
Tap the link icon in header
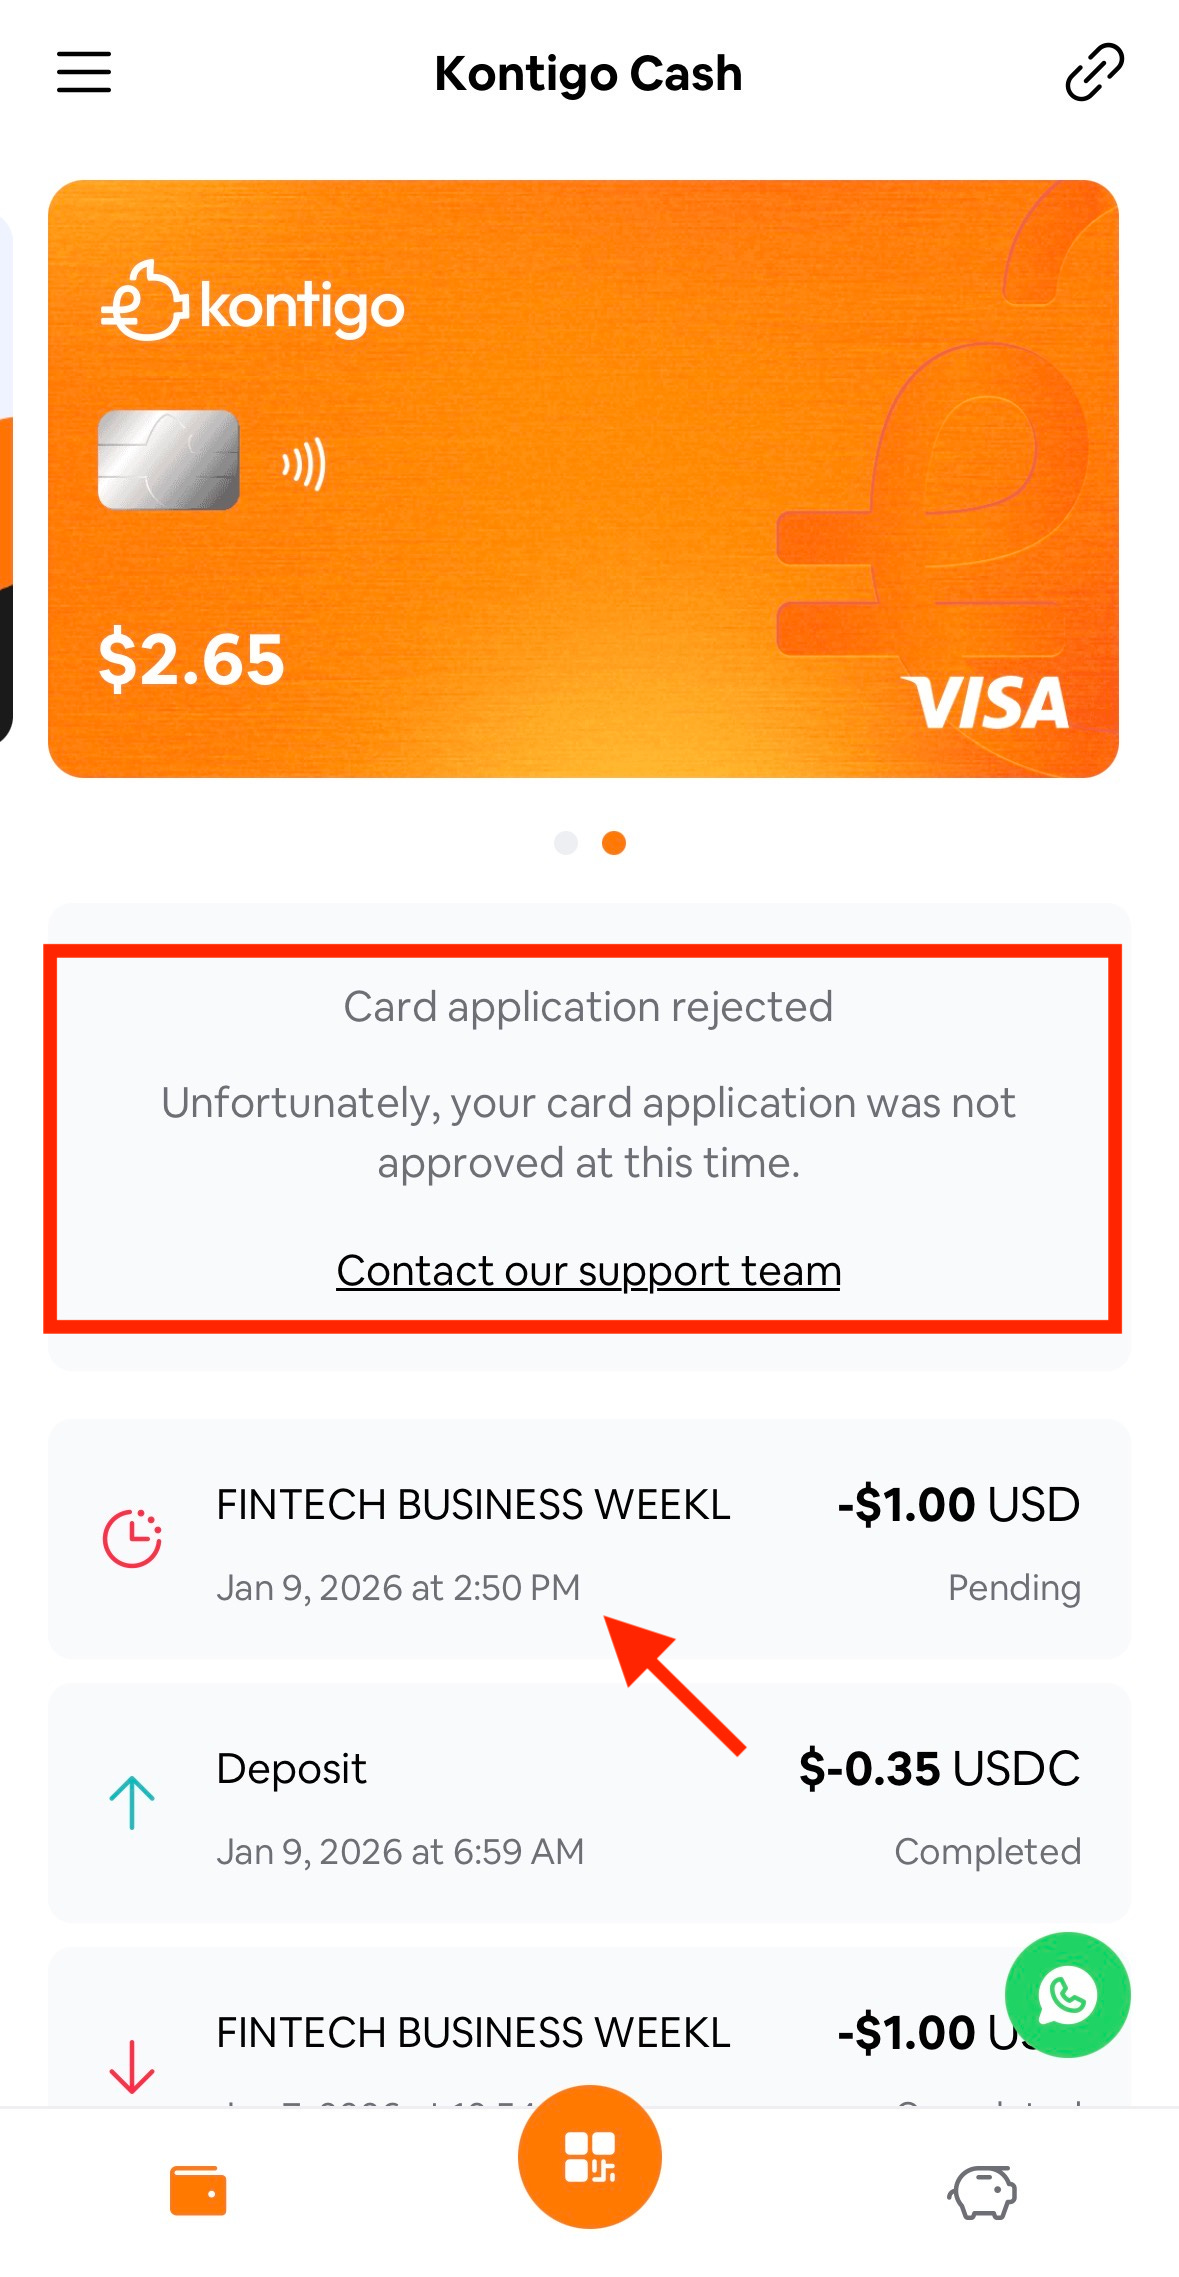(x=1094, y=72)
